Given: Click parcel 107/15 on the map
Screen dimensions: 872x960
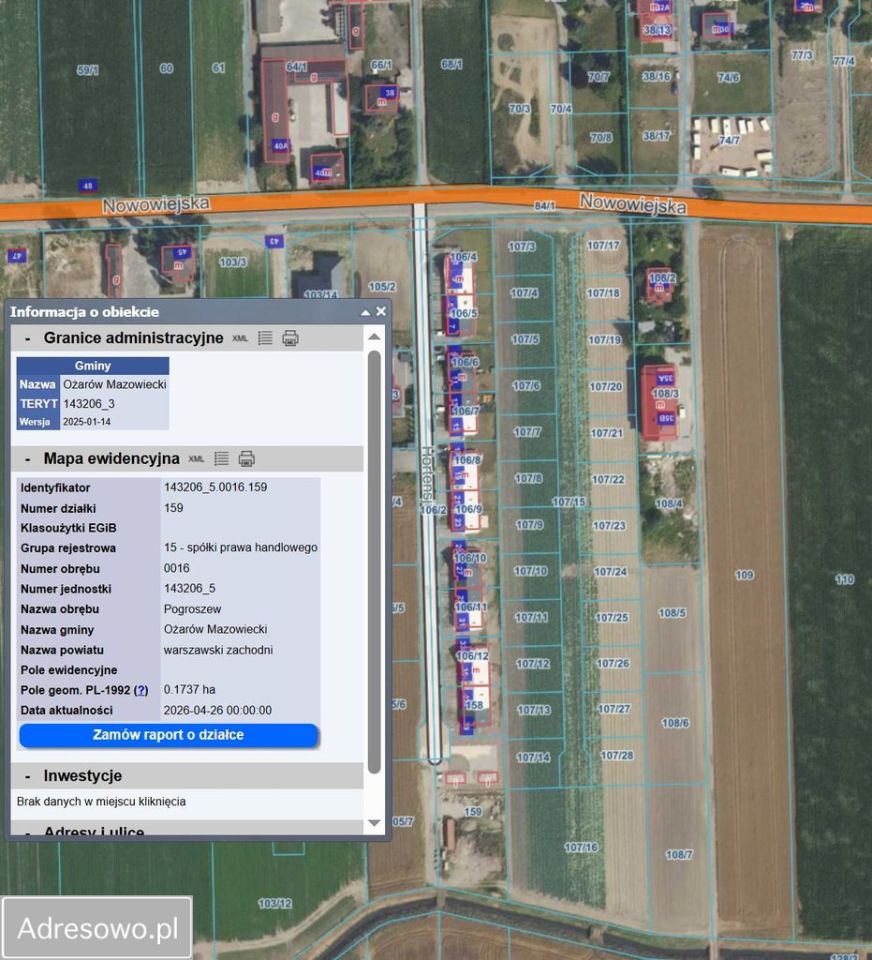Looking at the screenshot, I should 569,502.
